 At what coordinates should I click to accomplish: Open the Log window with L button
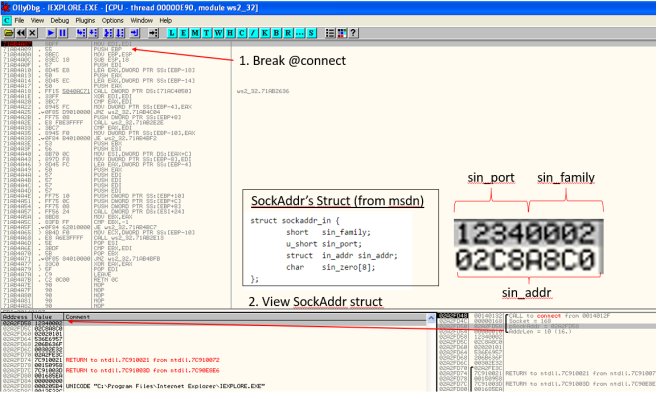[x=172, y=33]
